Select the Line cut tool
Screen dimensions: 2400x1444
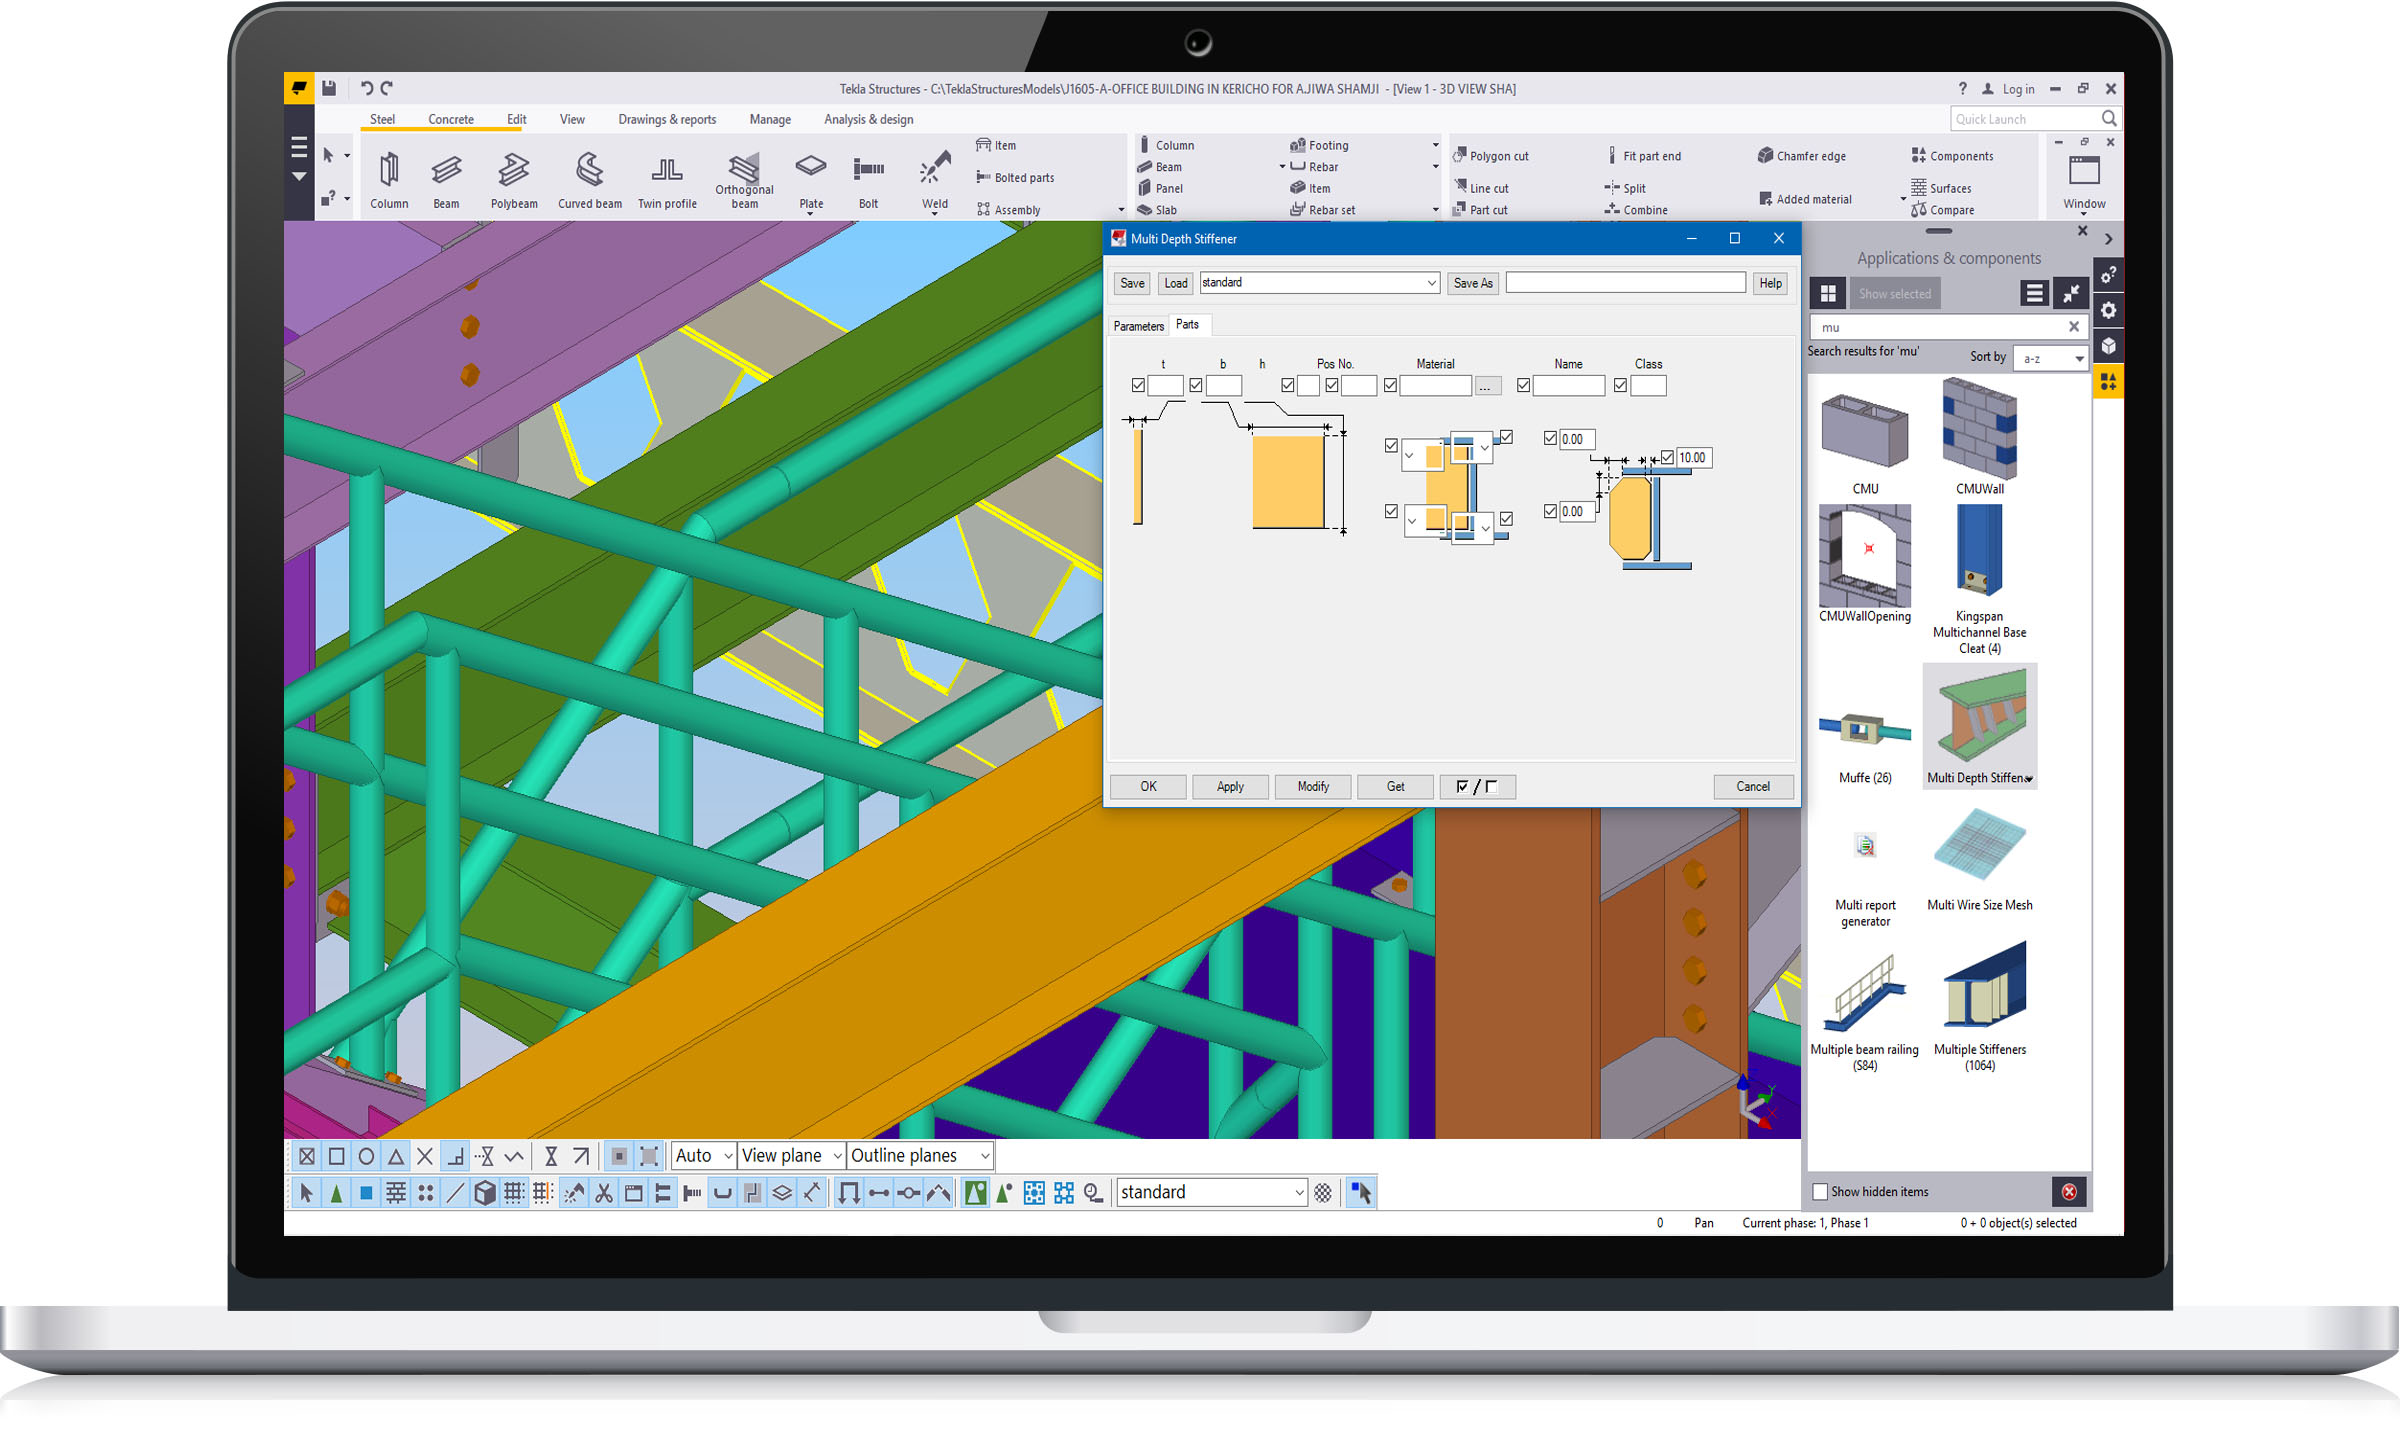click(1481, 188)
